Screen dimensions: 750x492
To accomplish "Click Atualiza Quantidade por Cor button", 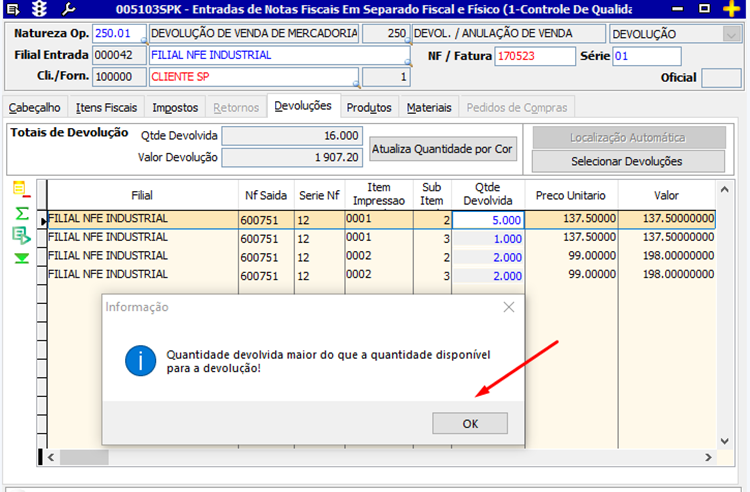I will point(442,149).
